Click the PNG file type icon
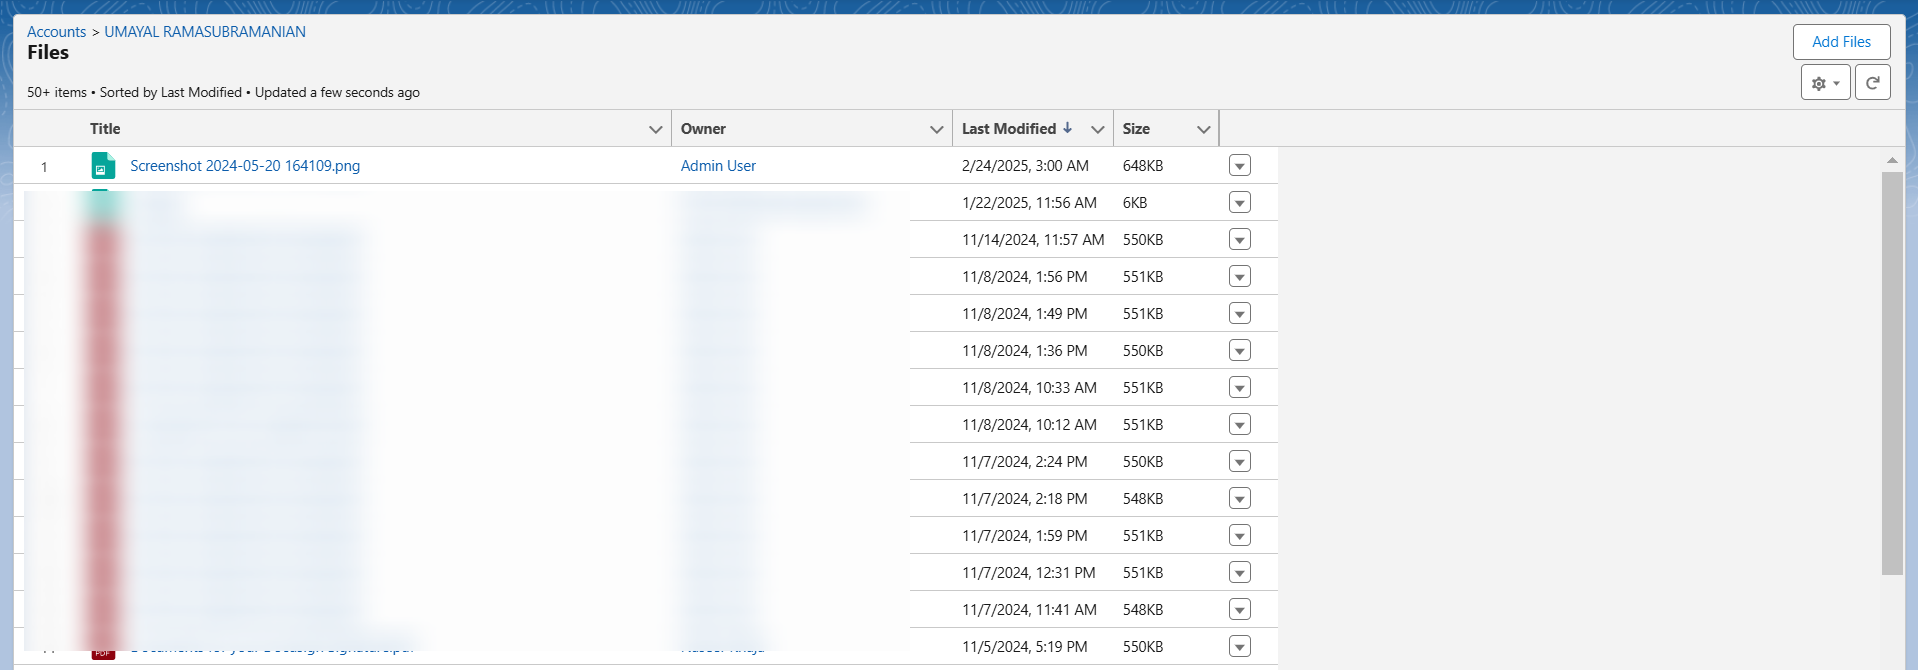This screenshot has height=670, width=1918. [103, 165]
